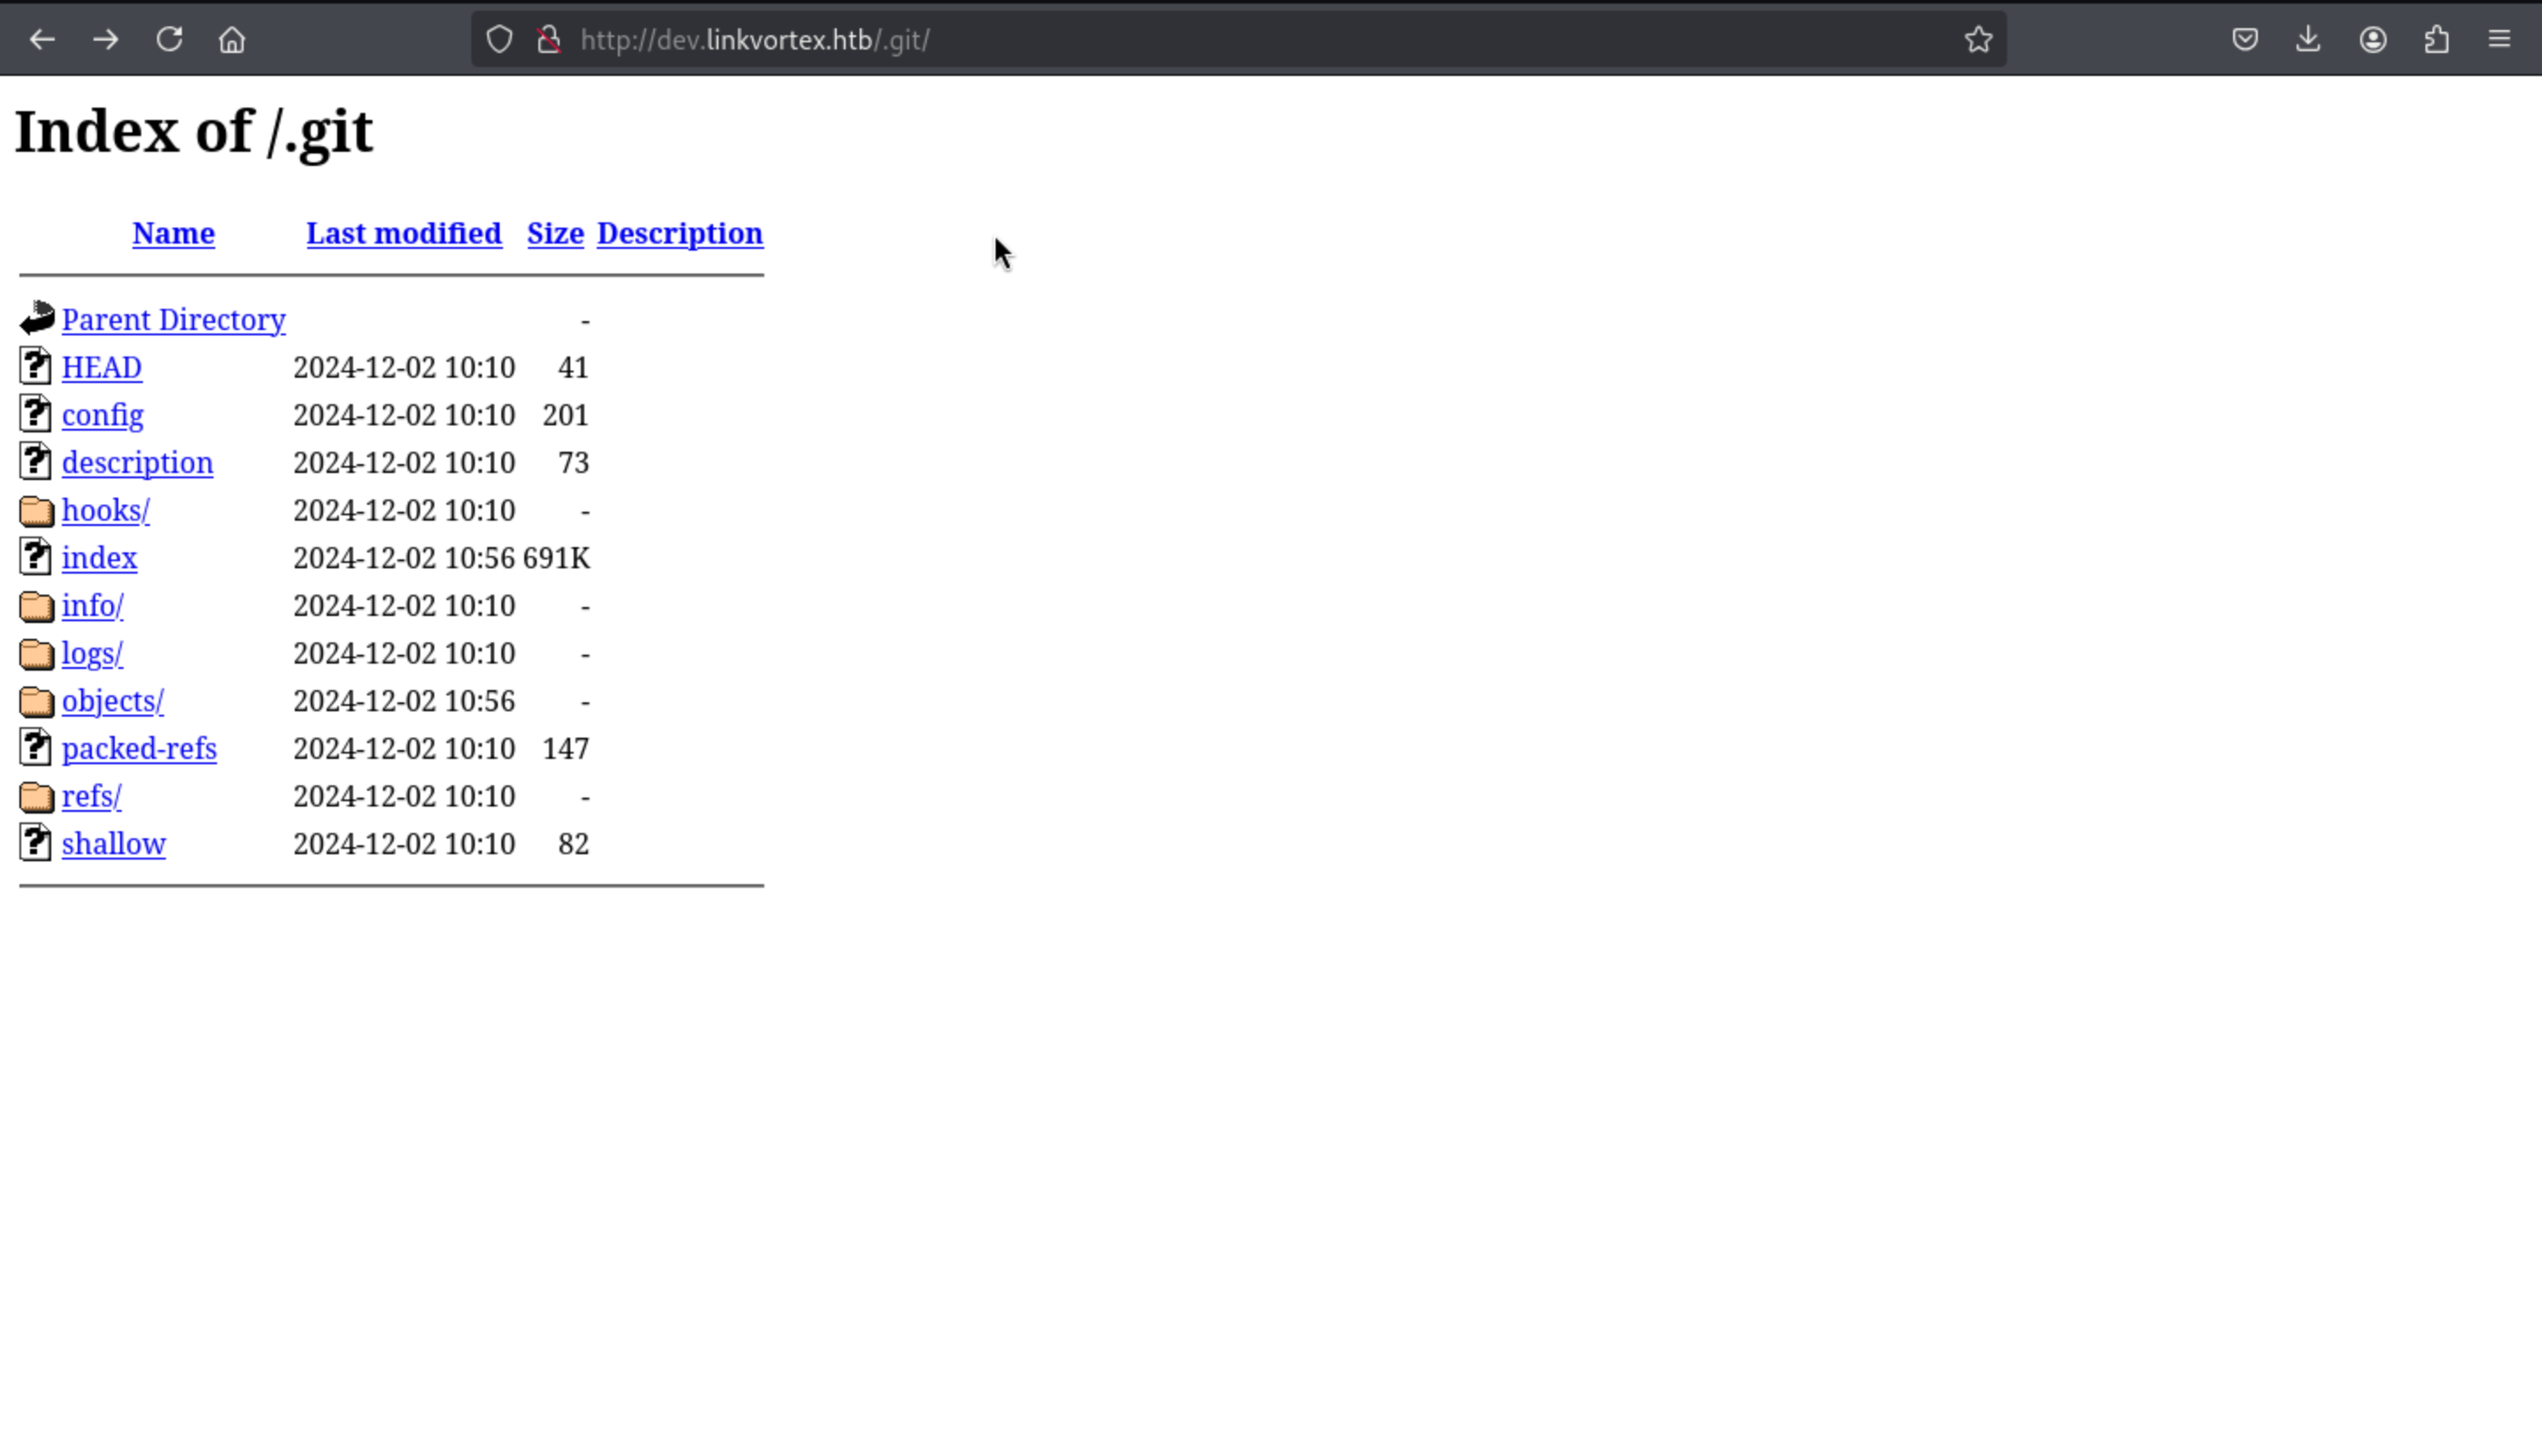Show the Downloads panel
The width and height of the screenshot is (2542, 1456).
click(2308, 40)
